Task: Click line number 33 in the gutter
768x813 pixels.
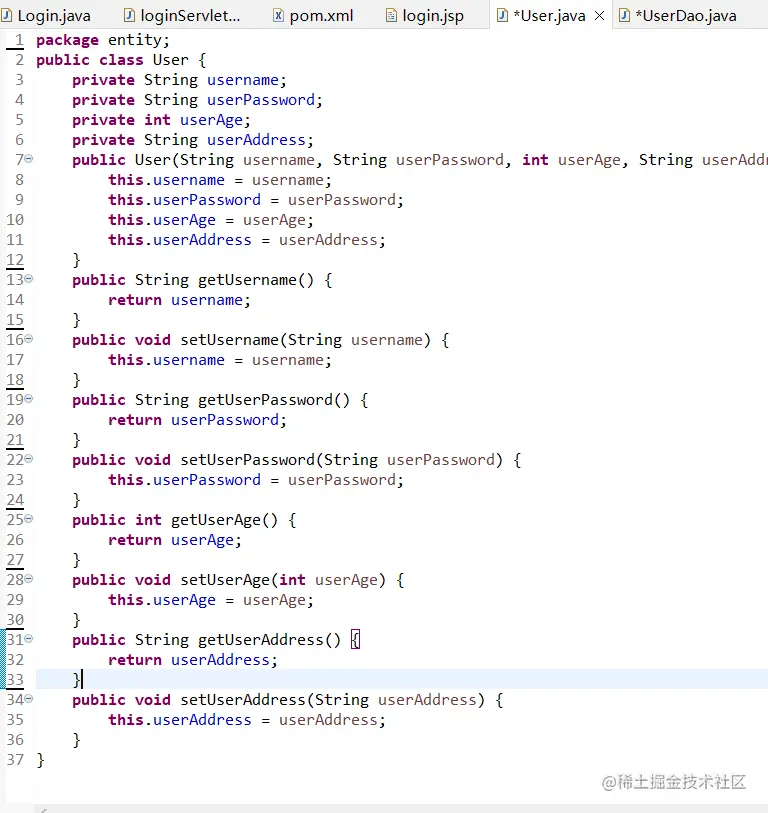Action: [x=15, y=680]
